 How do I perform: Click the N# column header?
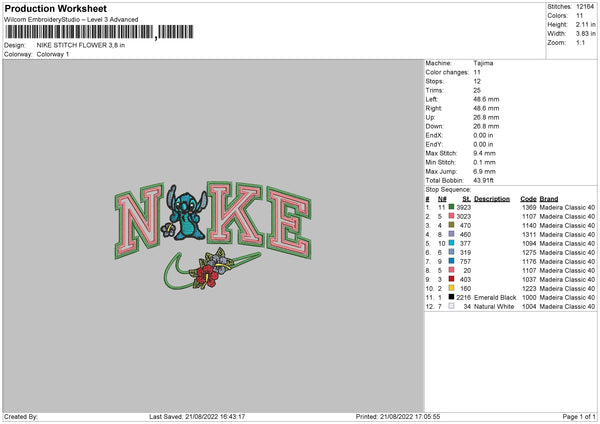point(442,199)
